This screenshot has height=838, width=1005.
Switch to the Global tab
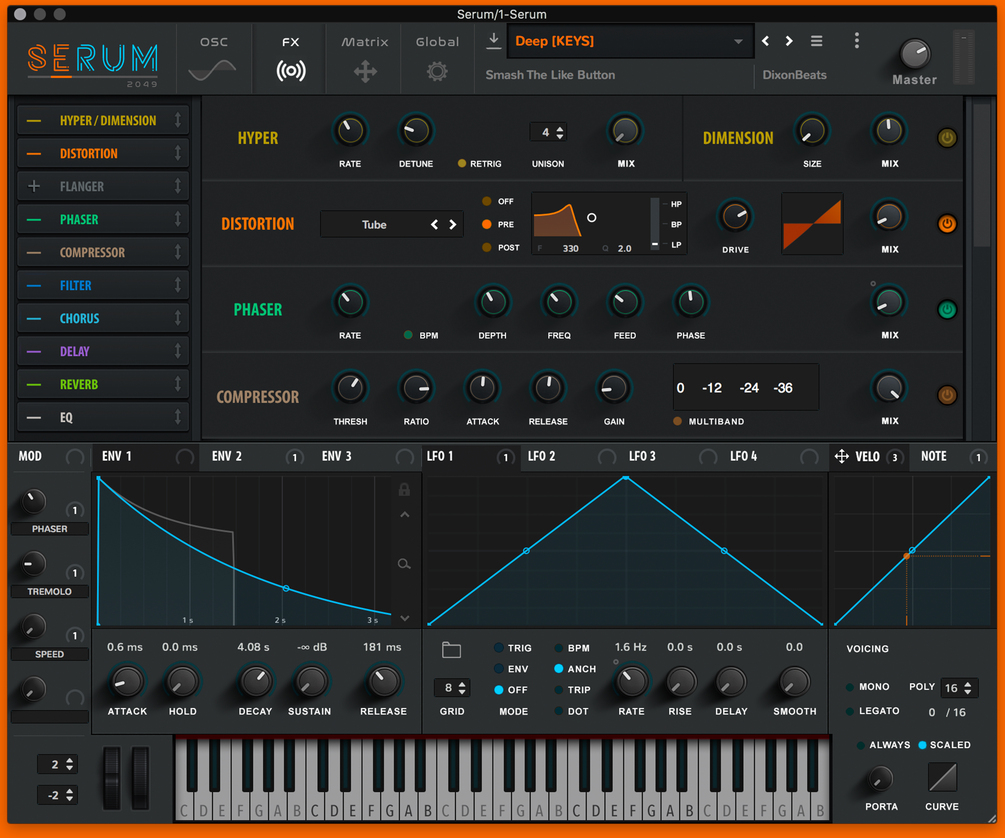pos(437,59)
